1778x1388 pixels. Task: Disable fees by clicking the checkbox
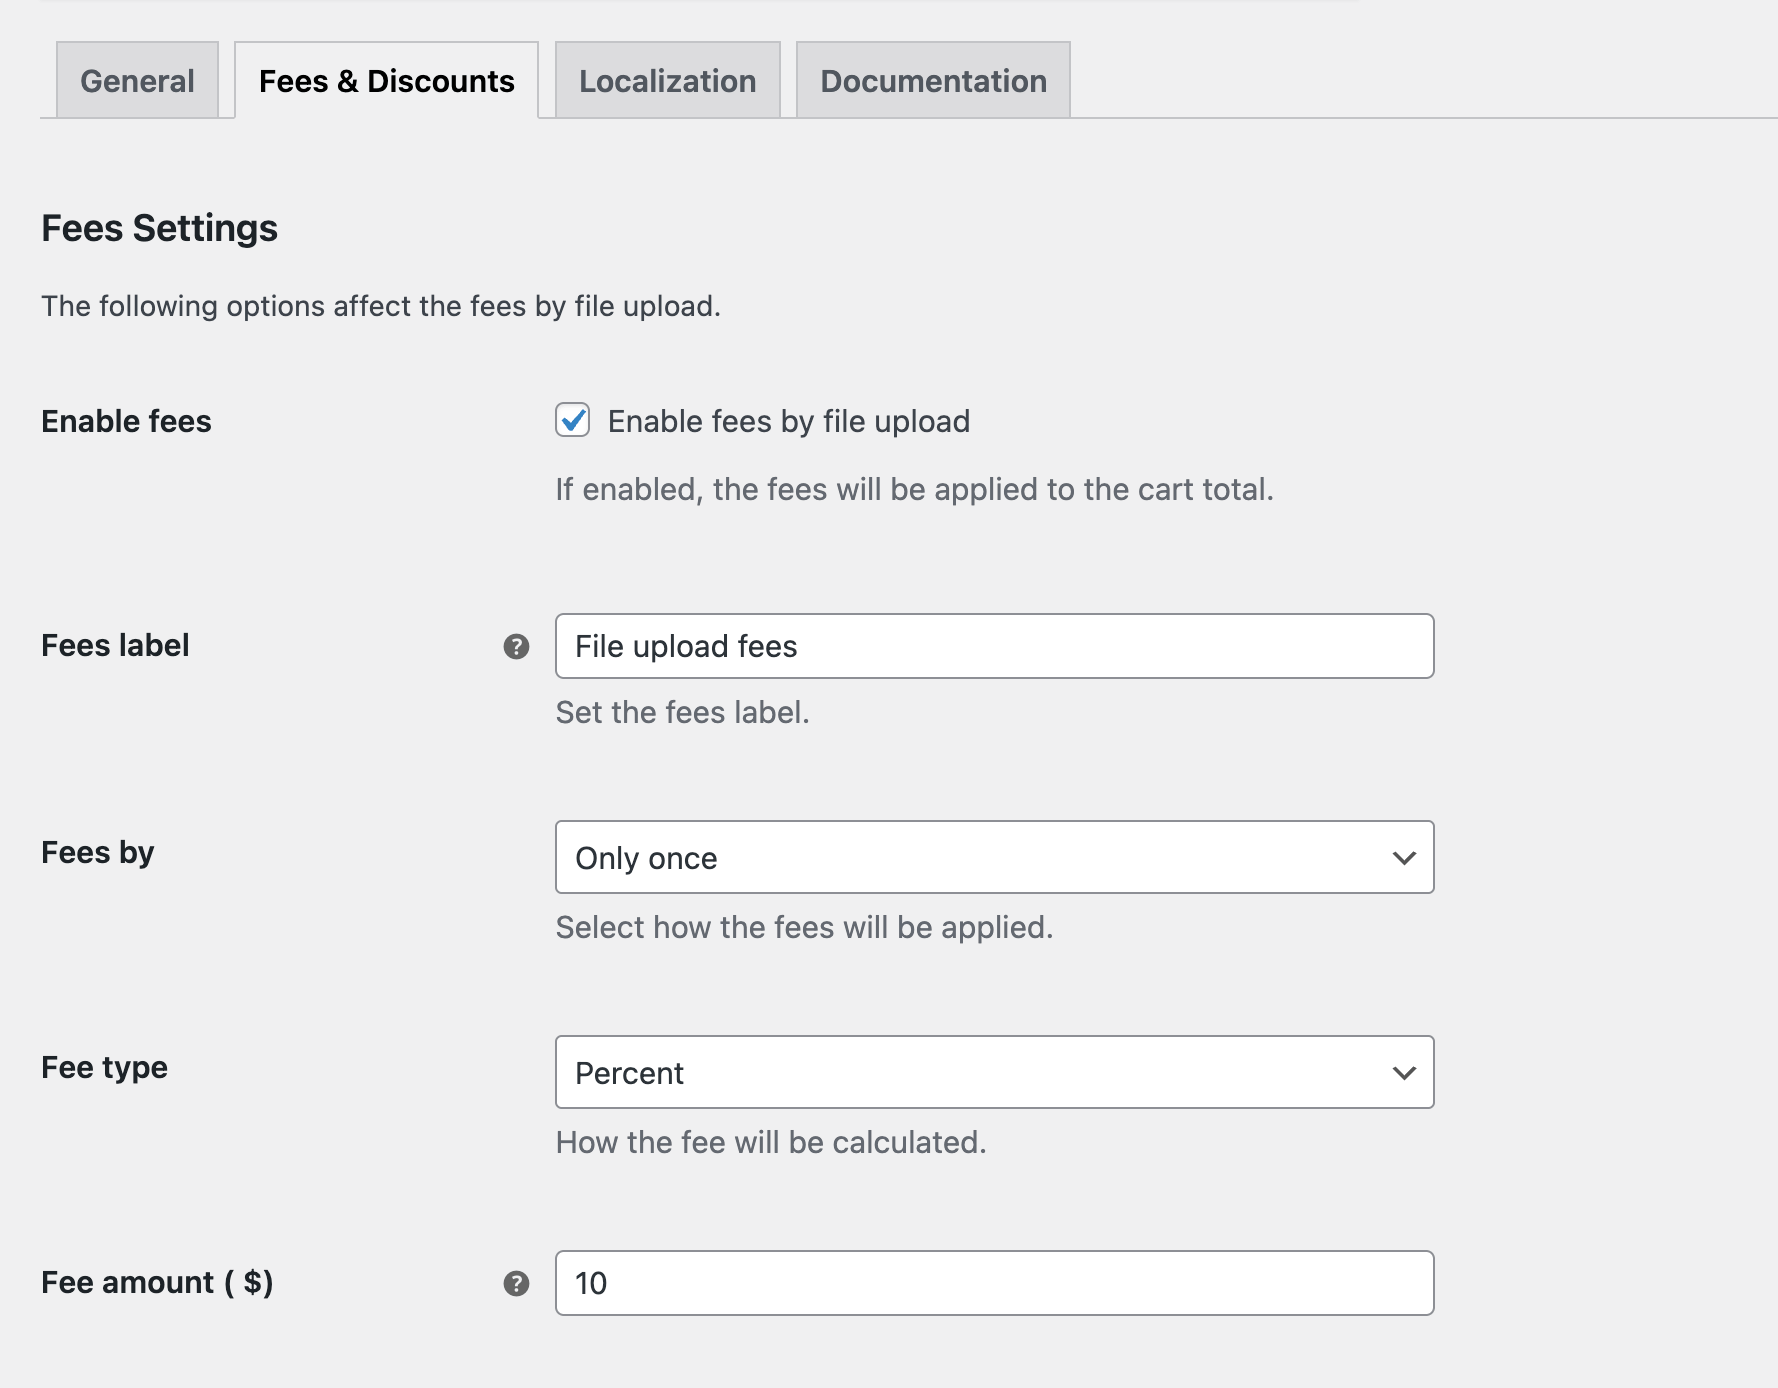[571, 421]
